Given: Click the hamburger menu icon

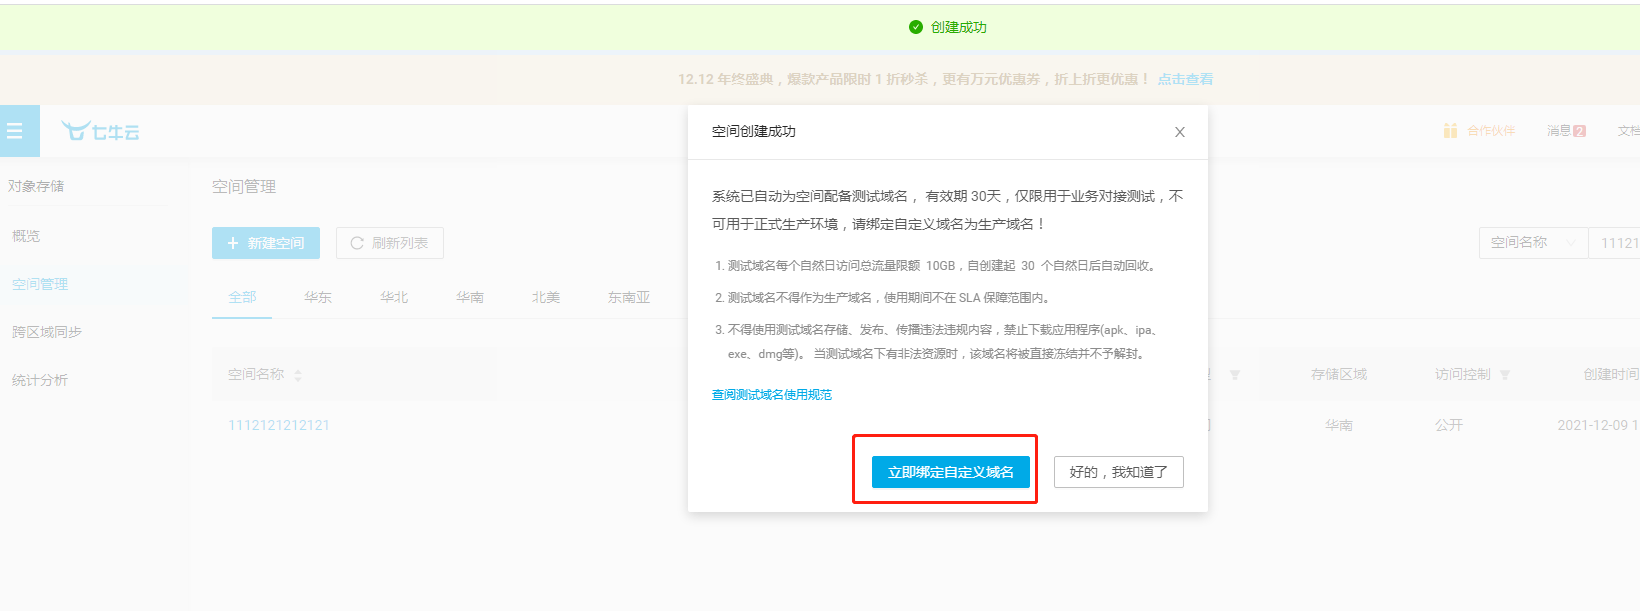Looking at the screenshot, I should point(15,131).
